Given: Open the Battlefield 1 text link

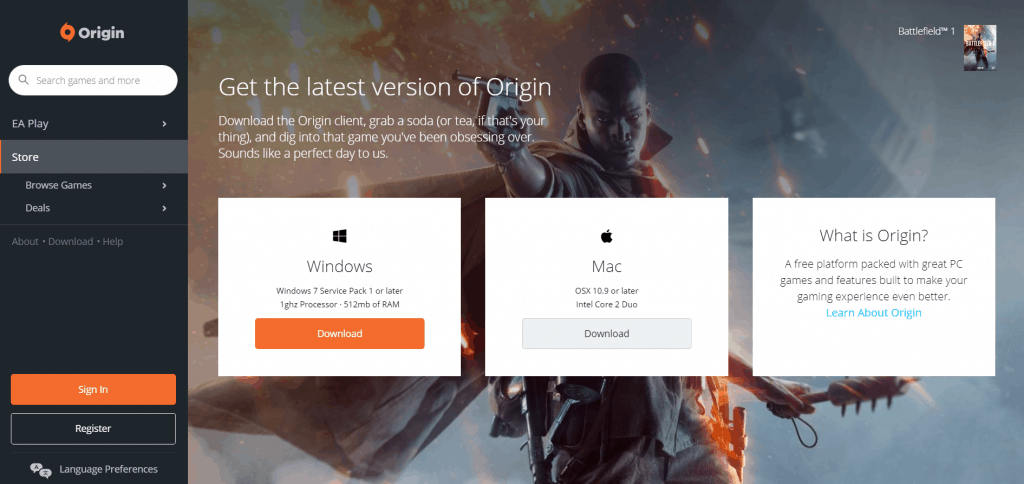Looking at the screenshot, I should click(926, 31).
